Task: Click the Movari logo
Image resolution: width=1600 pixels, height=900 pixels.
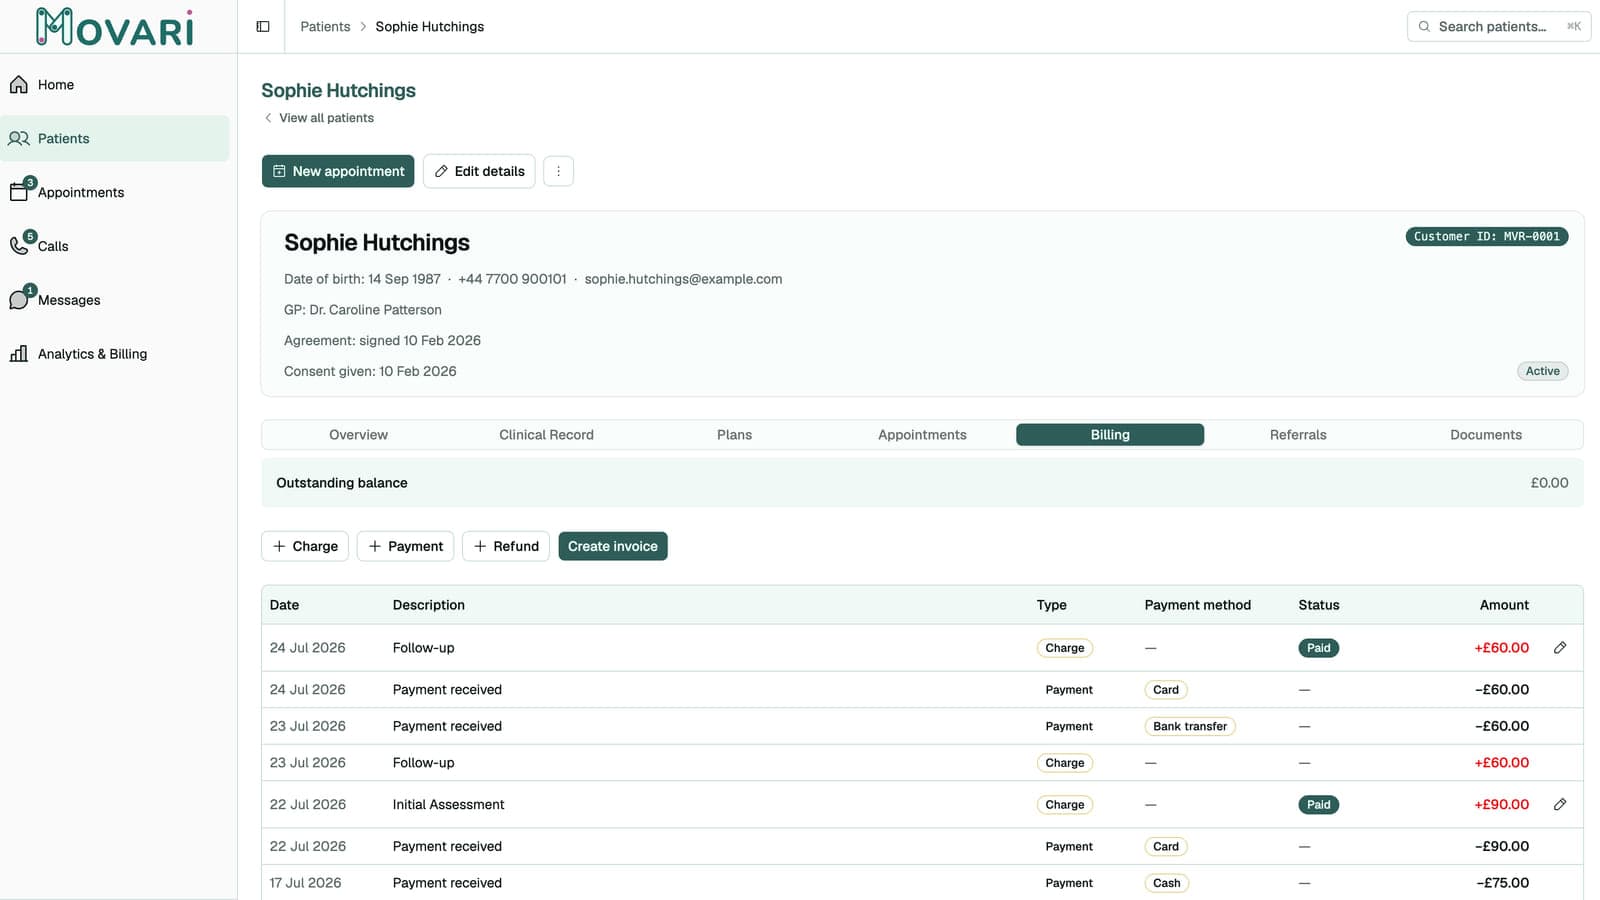Action: [114, 27]
